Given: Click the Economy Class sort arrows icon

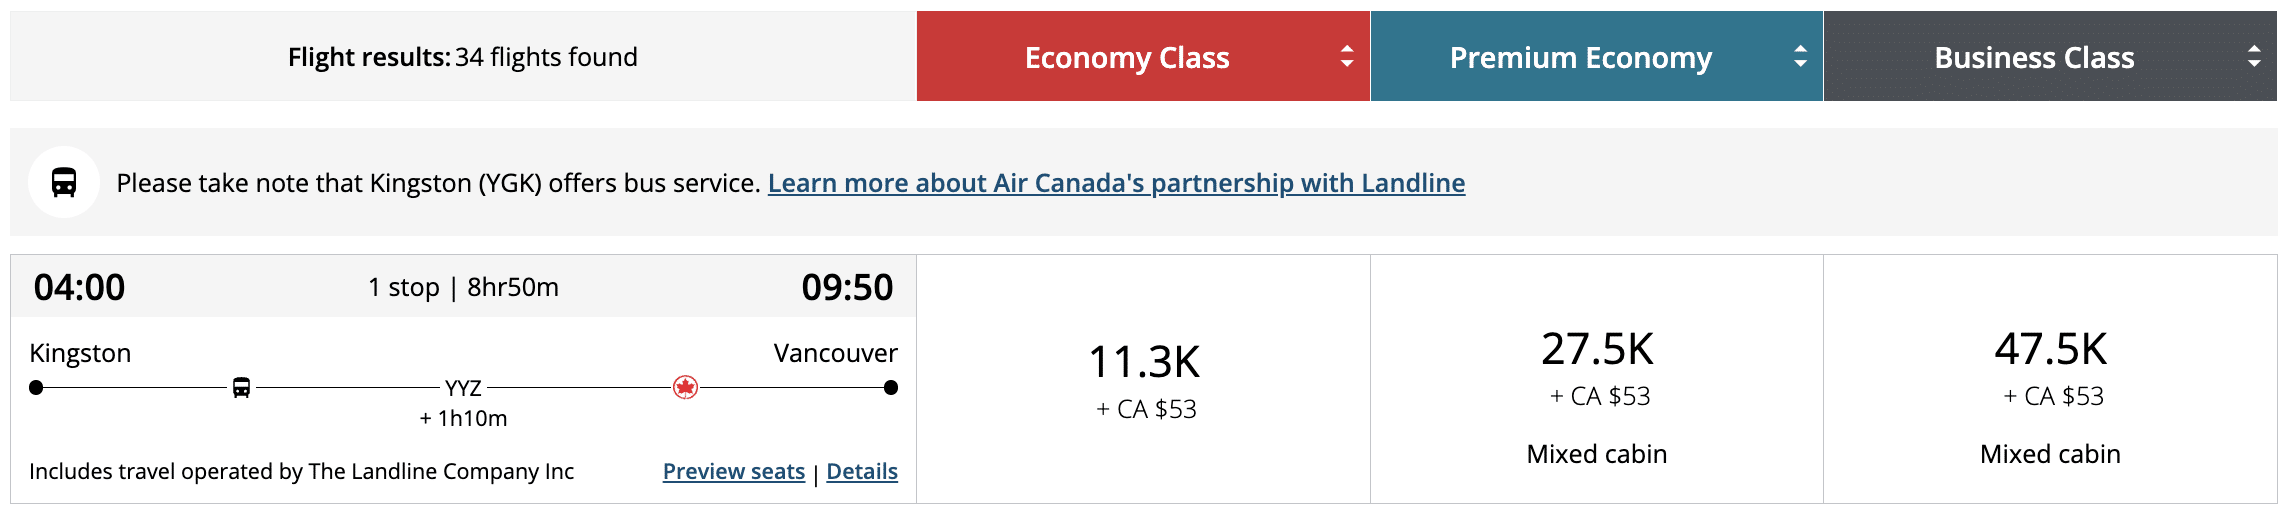Looking at the screenshot, I should [1347, 57].
